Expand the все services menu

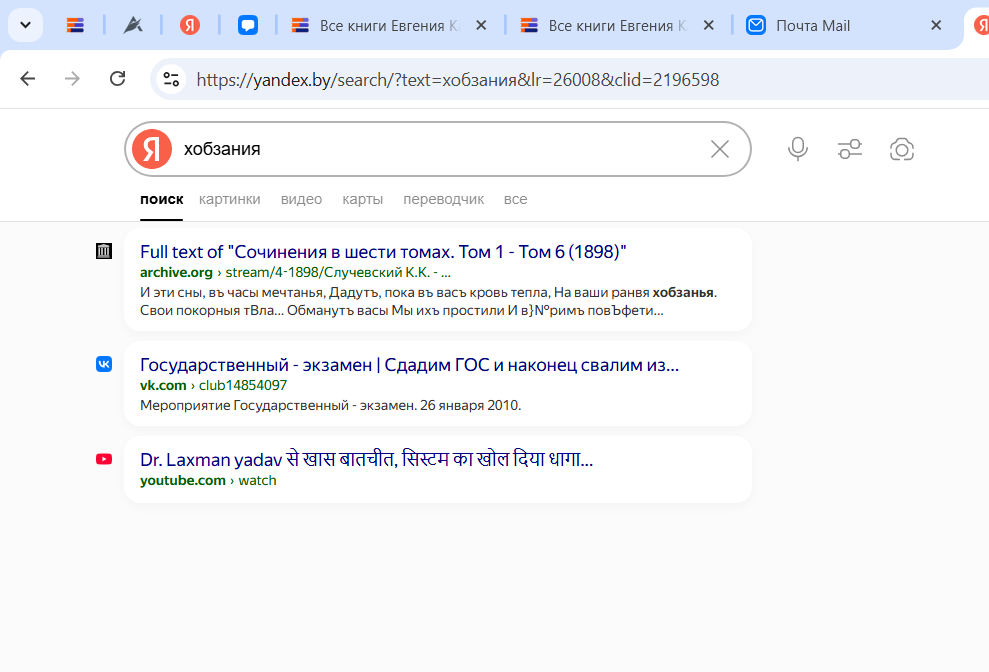(x=515, y=199)
